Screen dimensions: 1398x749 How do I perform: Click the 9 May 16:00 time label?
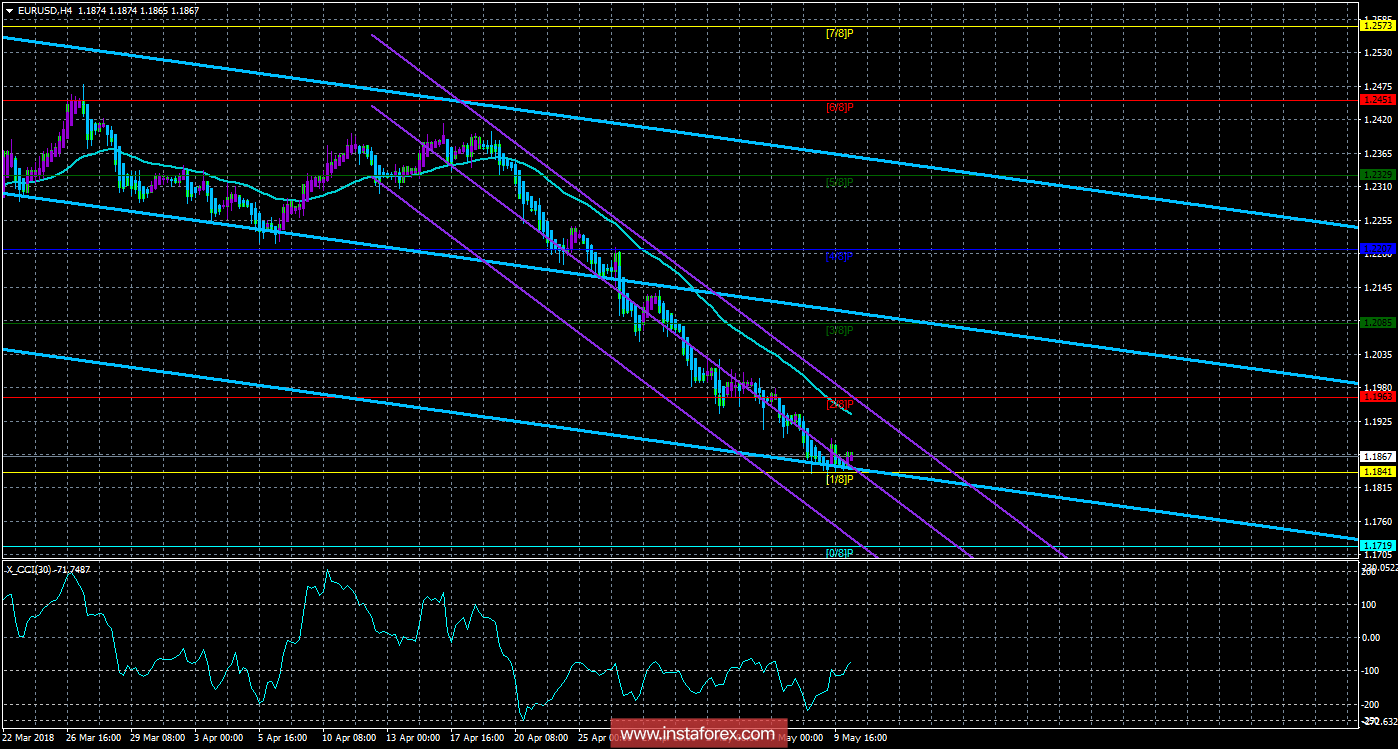860,738
